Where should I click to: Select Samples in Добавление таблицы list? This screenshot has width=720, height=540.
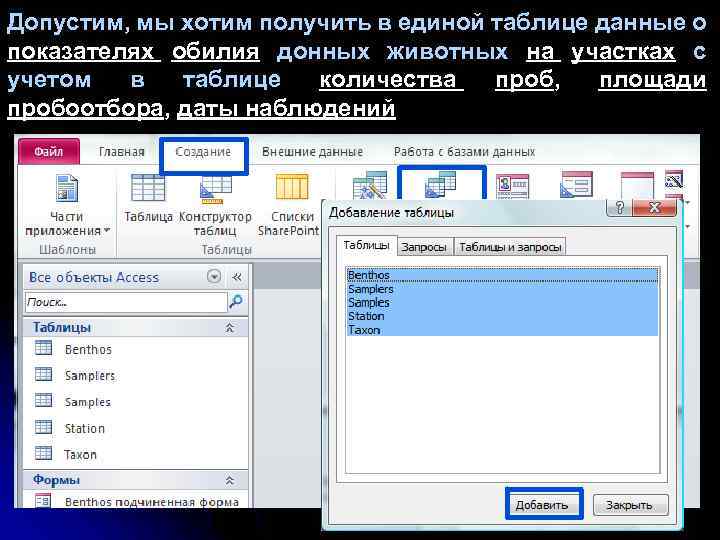coord(502,303)
